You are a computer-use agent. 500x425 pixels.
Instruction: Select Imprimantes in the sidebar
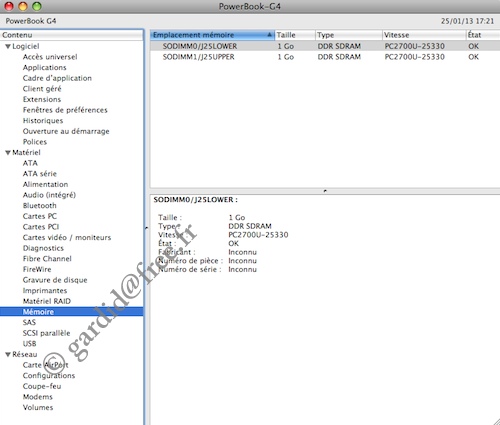tap(45, 291)
